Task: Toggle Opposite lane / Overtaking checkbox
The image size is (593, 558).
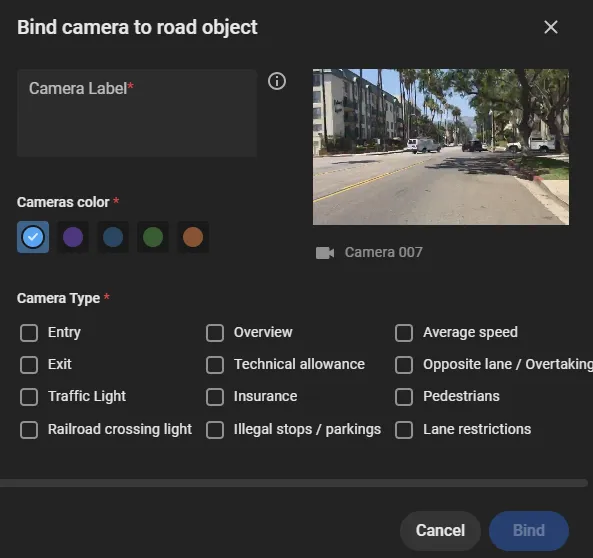Action: click(404, 365)
